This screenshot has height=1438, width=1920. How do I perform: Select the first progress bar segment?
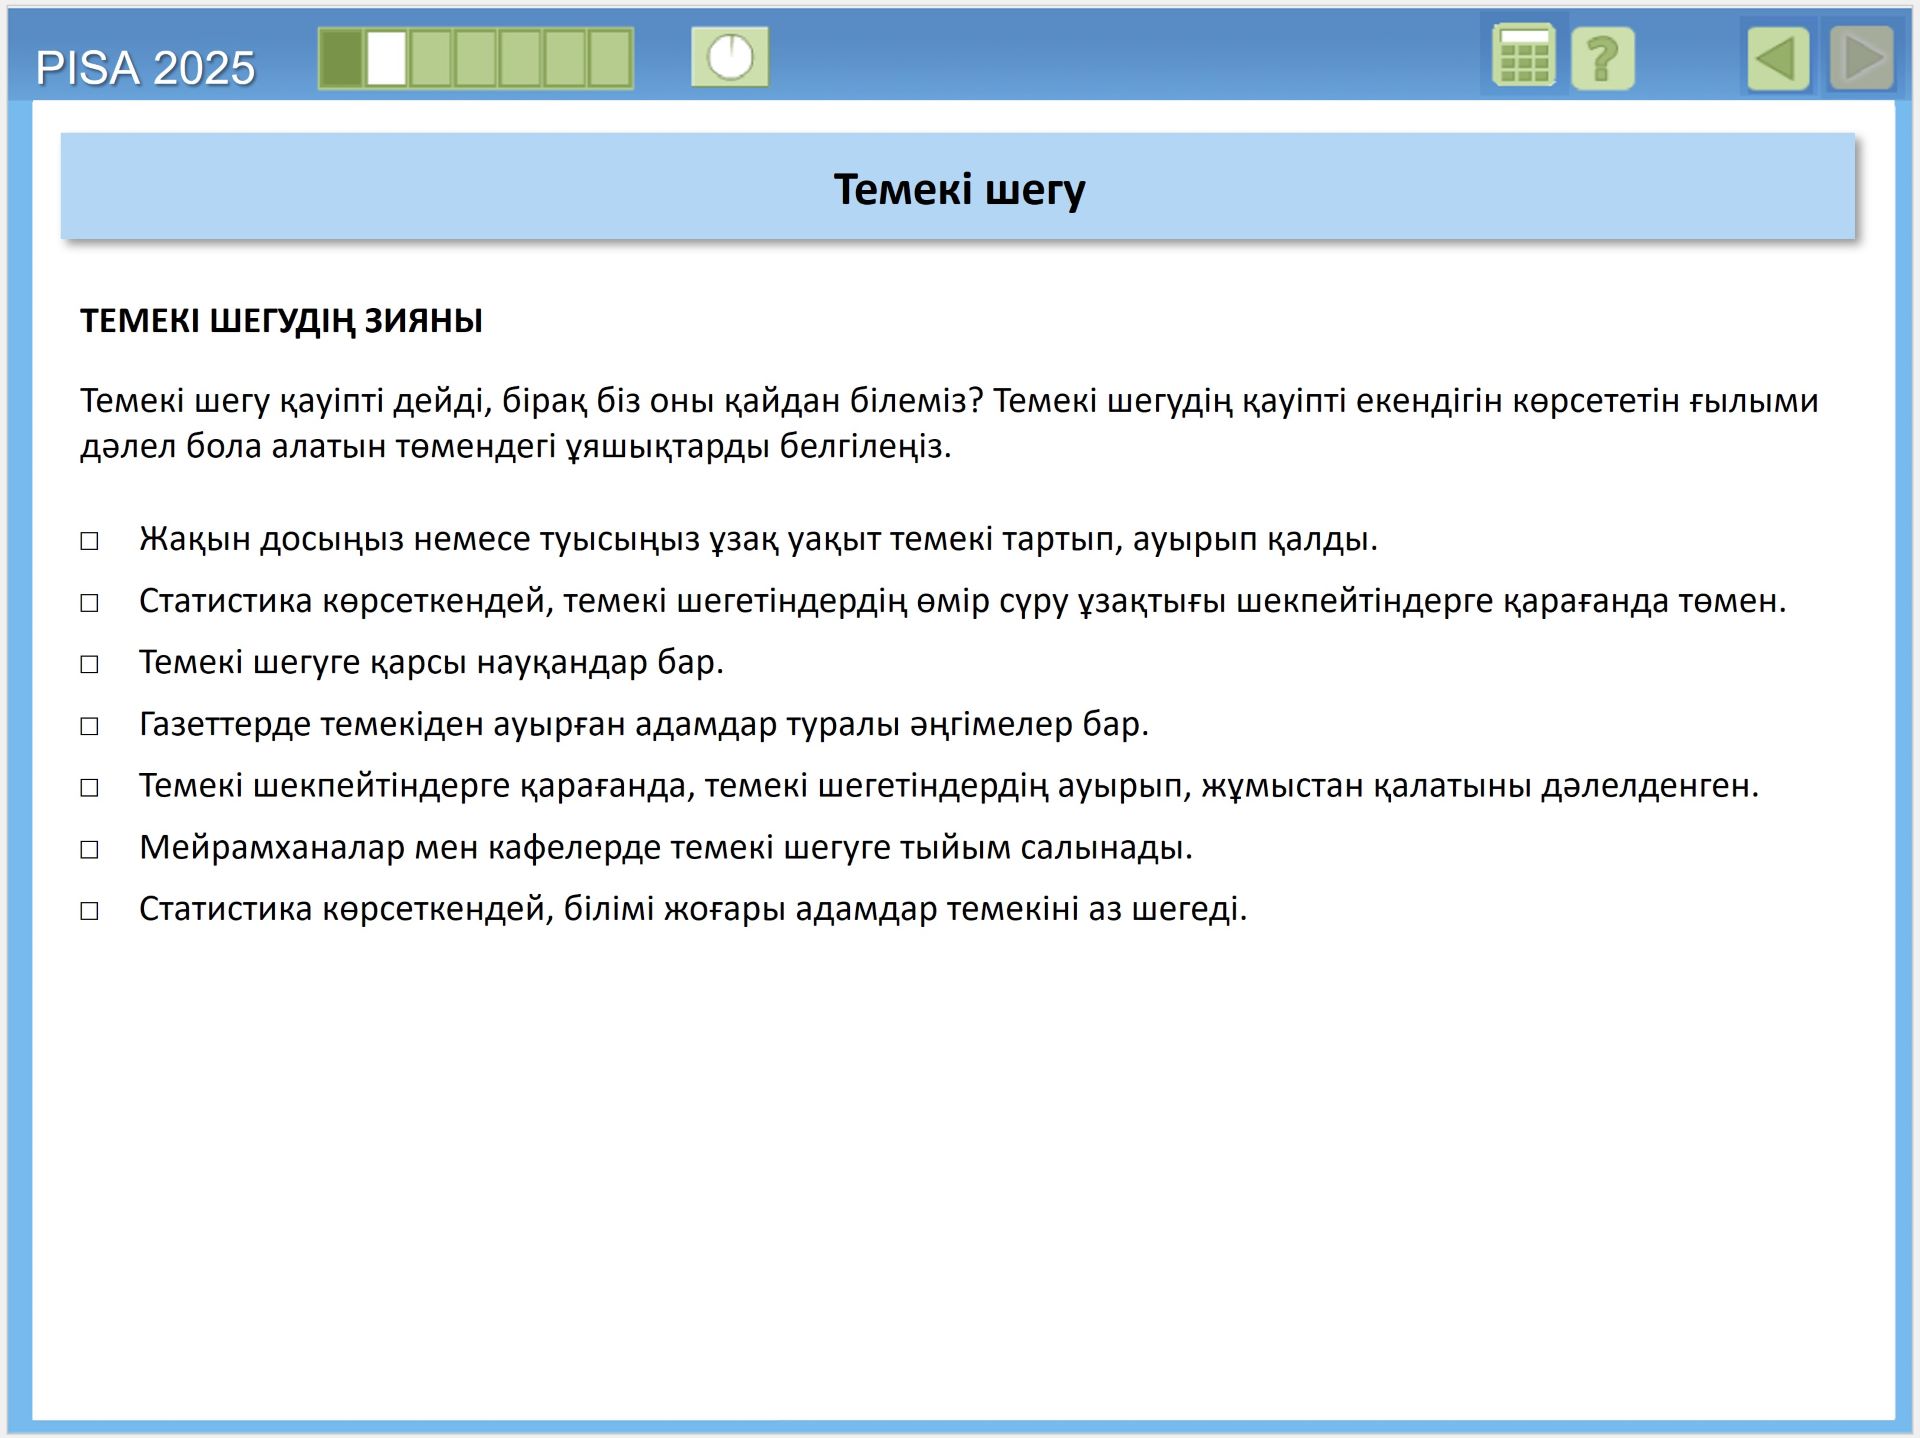[341, 58]
